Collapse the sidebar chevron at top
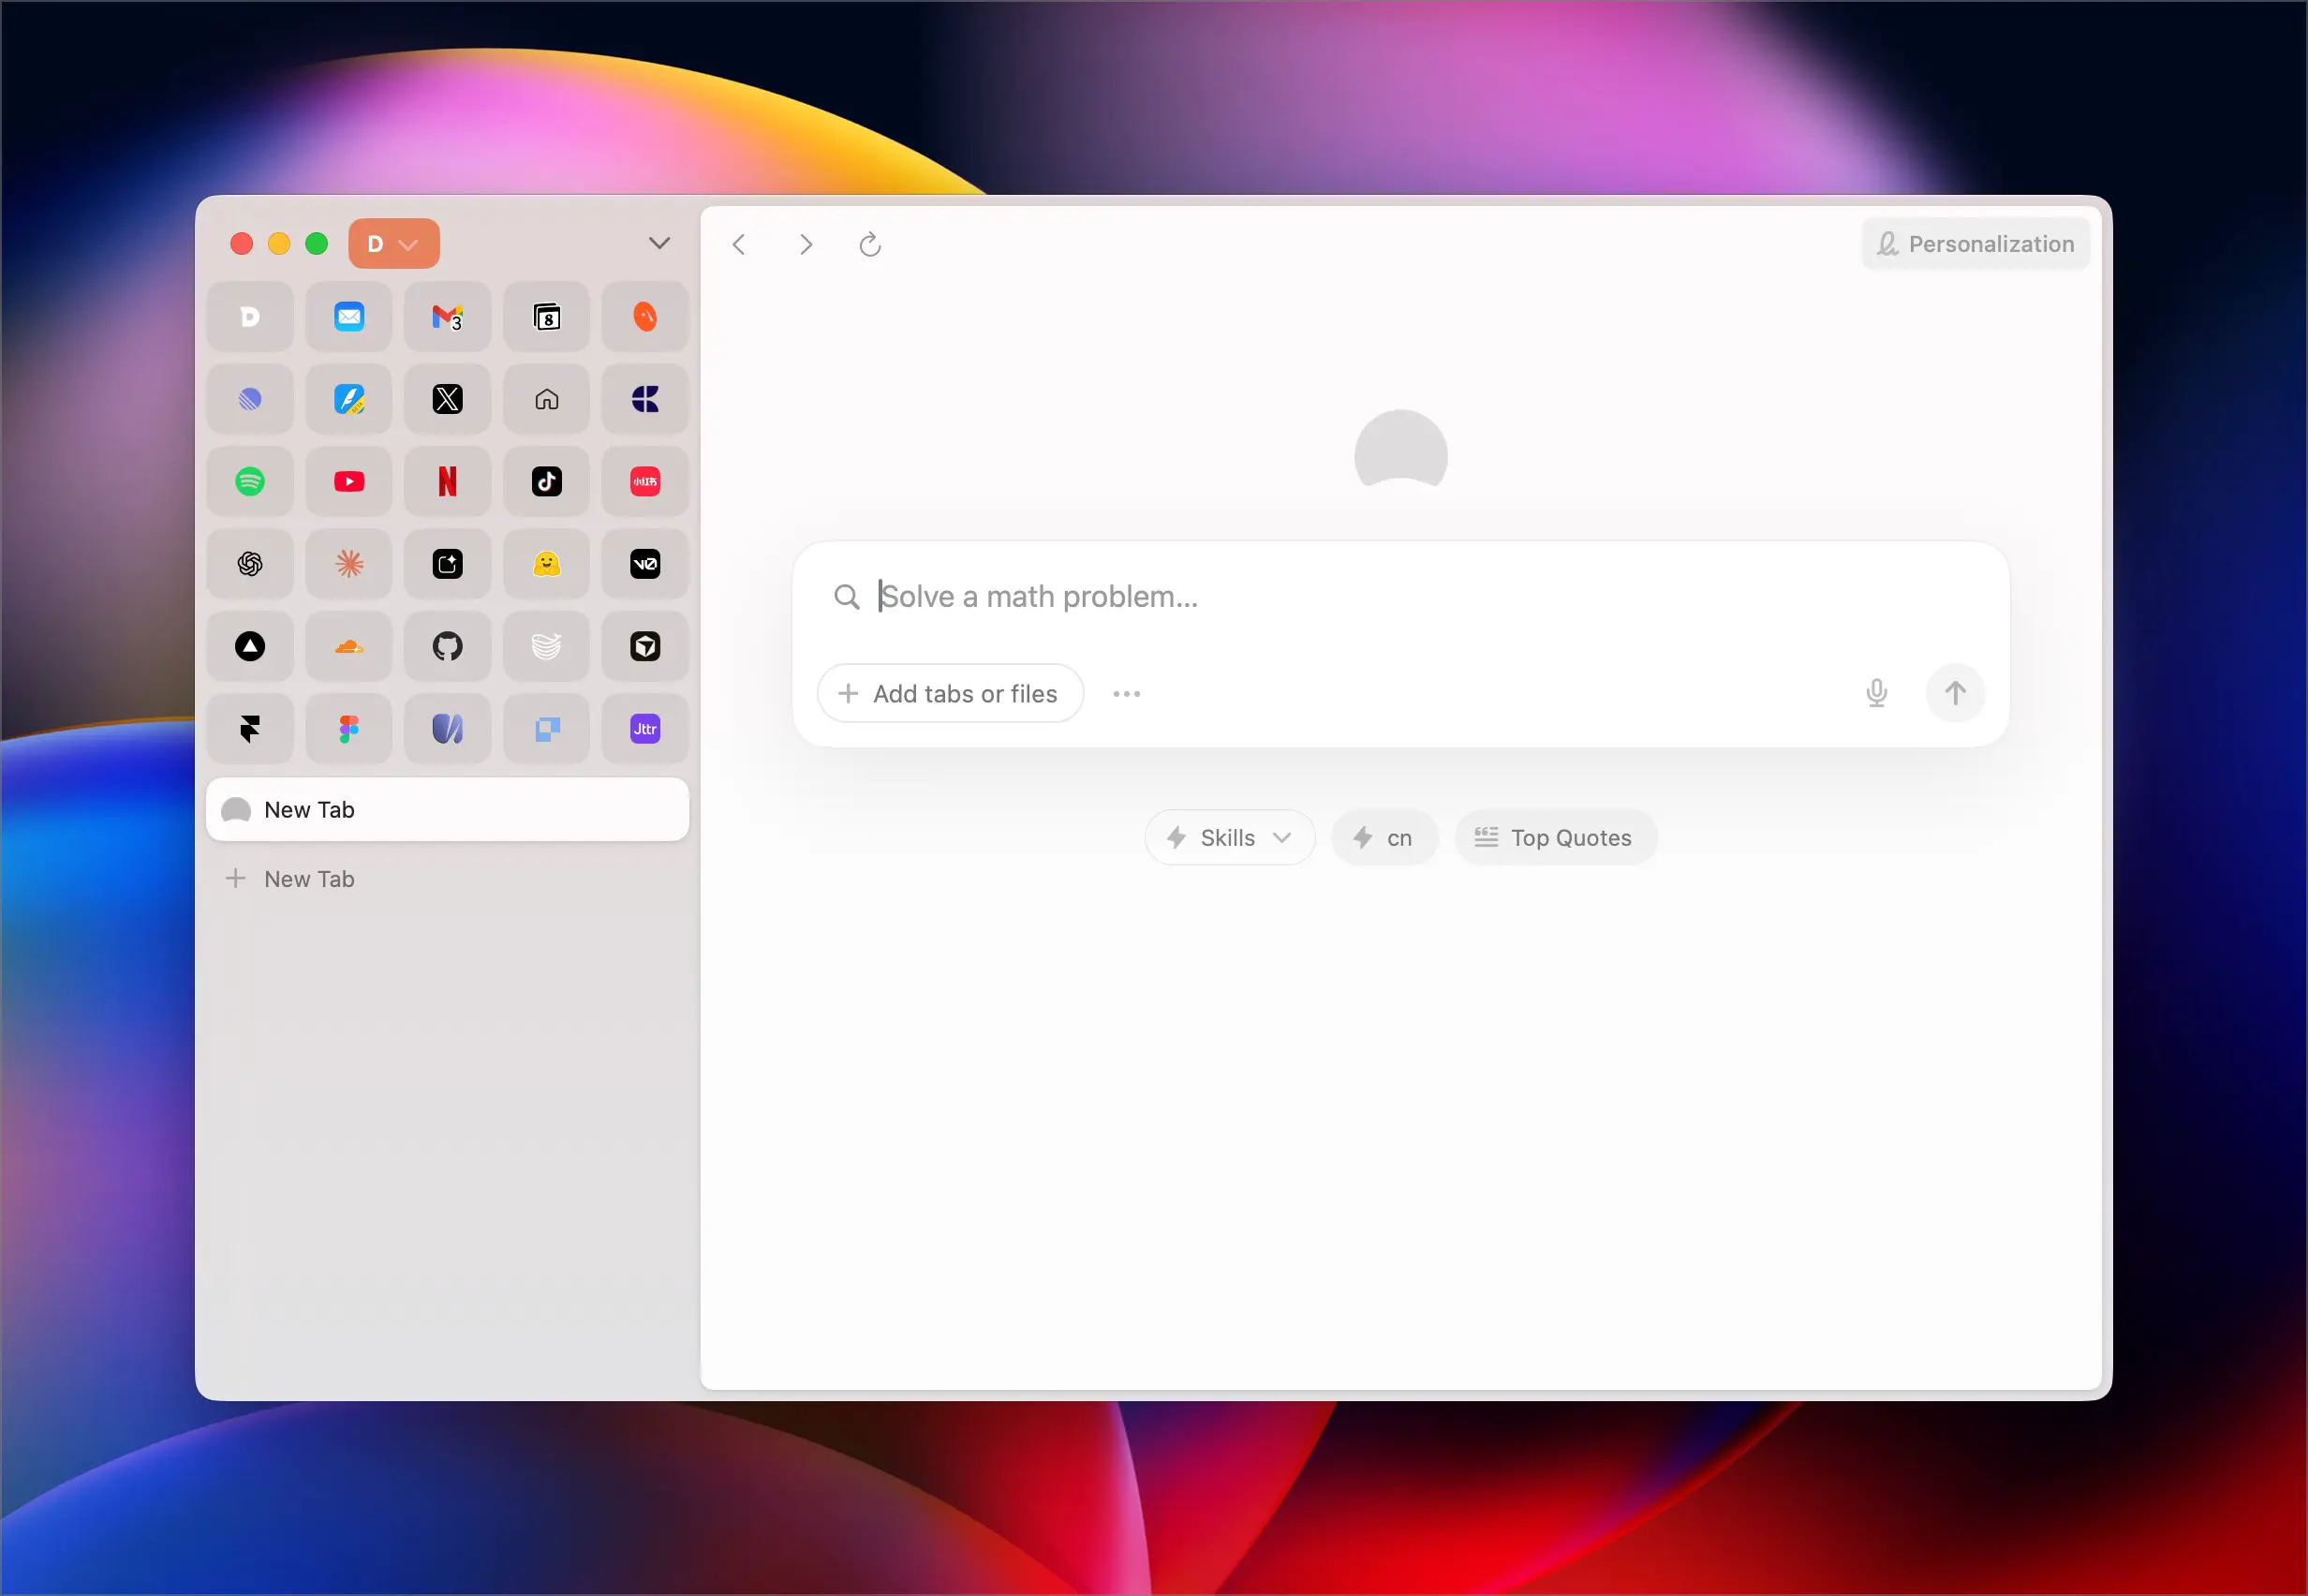The width and height of the screenshot is (2308, 1596). [x=659, y=243]
